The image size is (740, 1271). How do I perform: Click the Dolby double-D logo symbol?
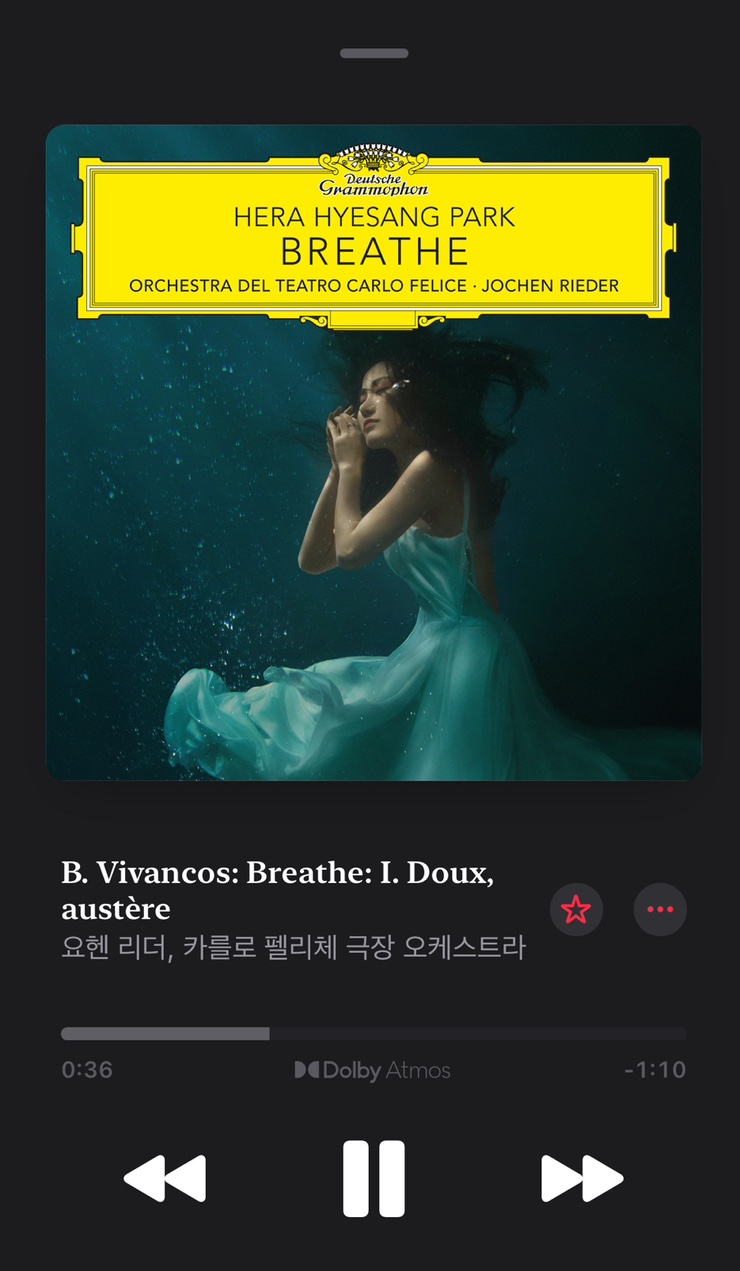pyautogui.click(x=306, y=1070)
